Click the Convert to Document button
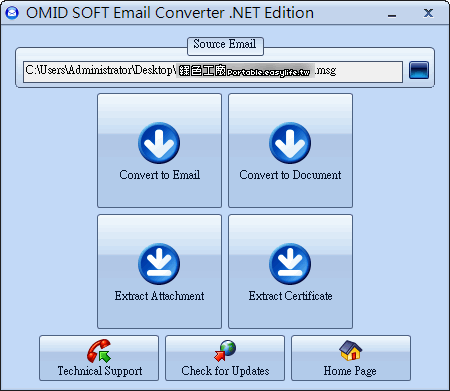The image size is (450, 391). coord(290,150)
